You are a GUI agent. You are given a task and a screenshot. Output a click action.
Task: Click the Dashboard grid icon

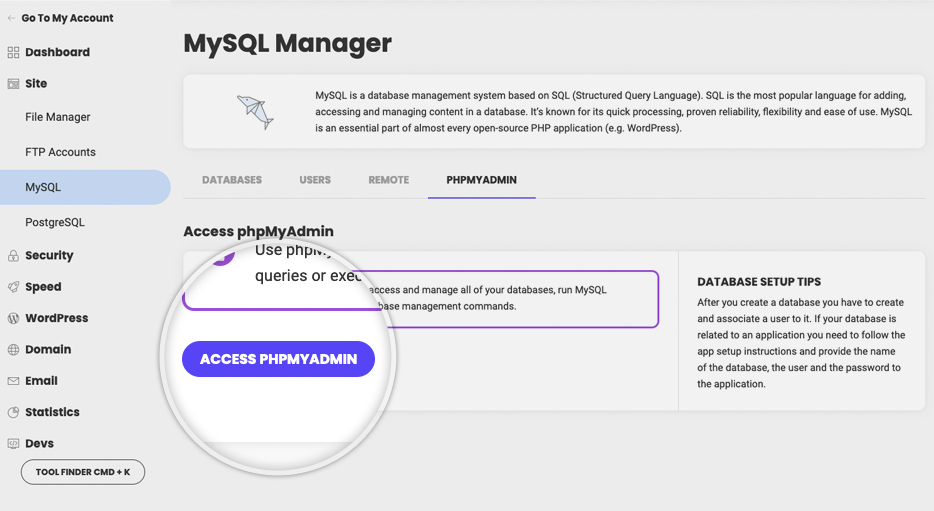coord(13,52)
